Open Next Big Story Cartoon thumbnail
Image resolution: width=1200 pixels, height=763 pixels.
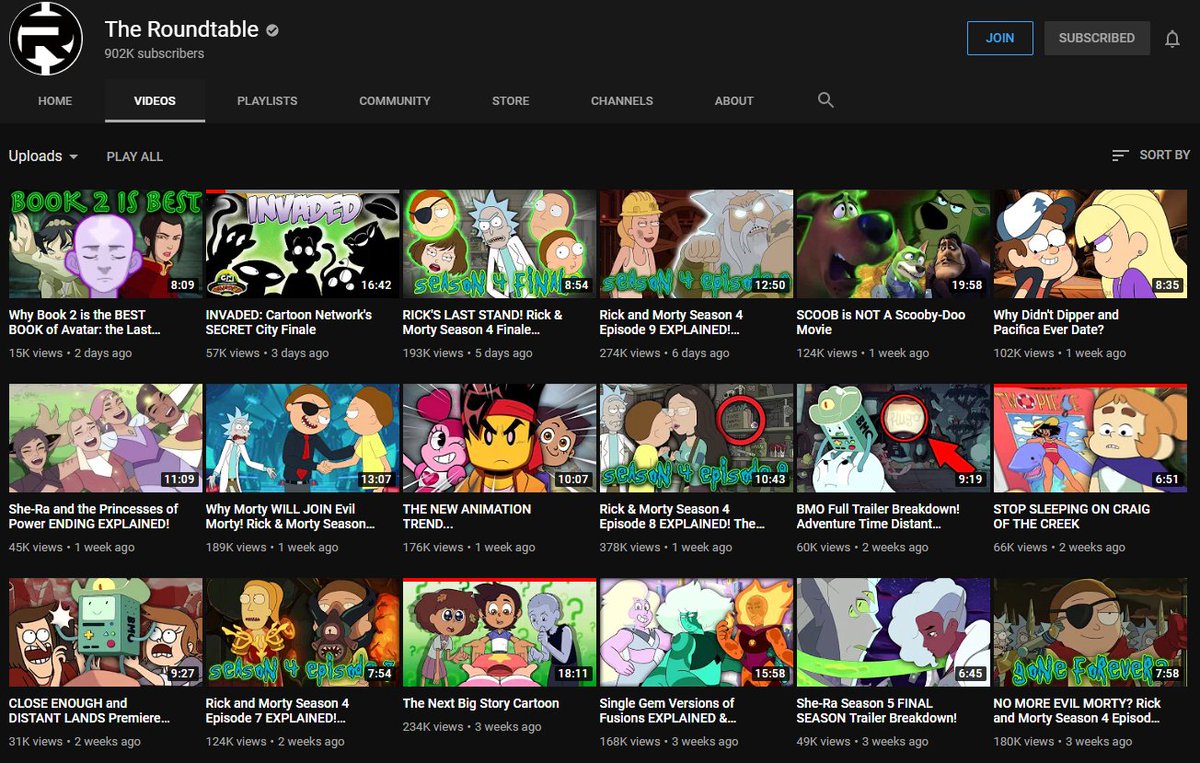point(499,633)
